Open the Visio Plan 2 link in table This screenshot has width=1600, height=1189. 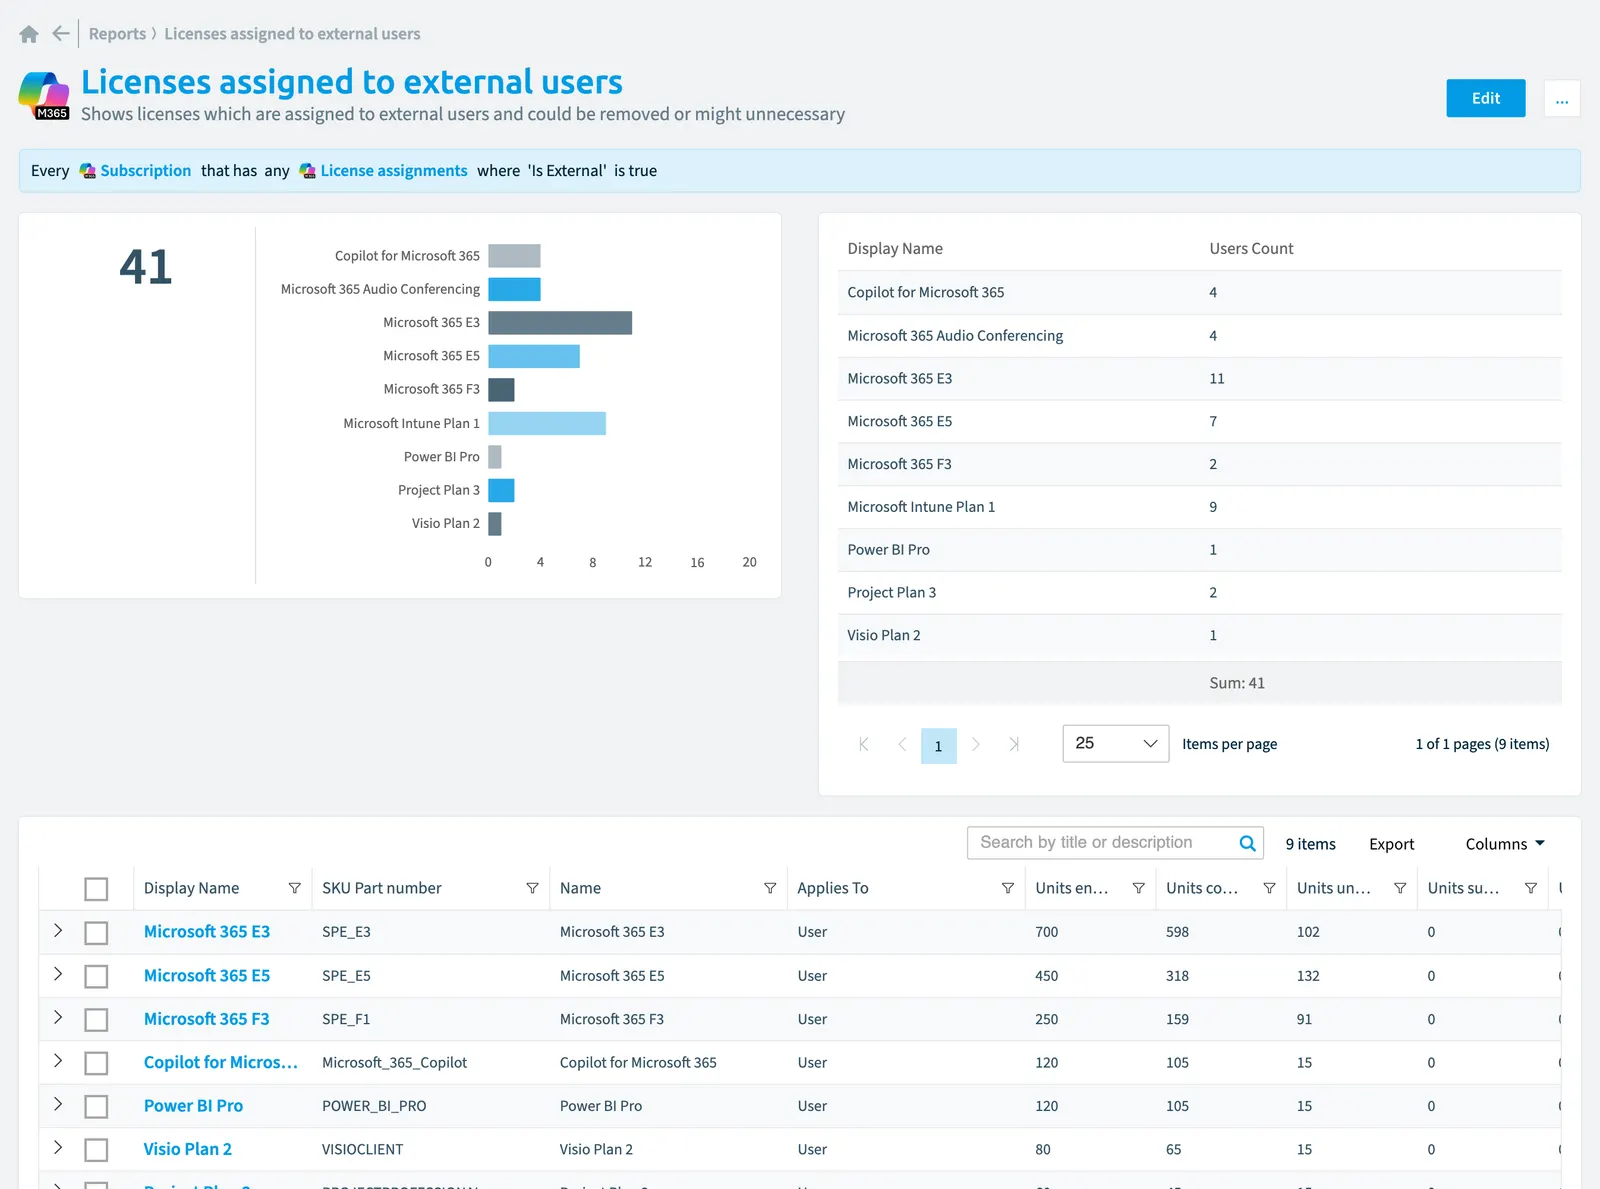click(x=187, y=1149)
